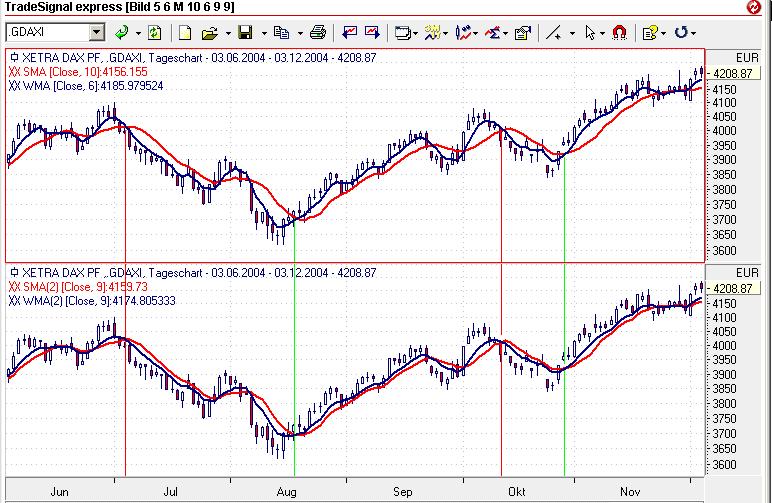The height and width of the screenshot is (503, 772).
Task: Click 3600 on the upper chart price axis
Action: [x=724, y=251]
